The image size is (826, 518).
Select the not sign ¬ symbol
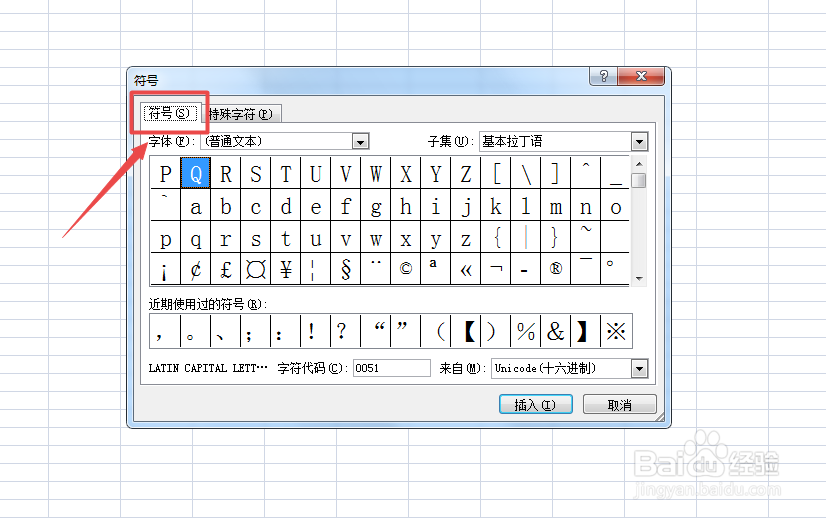[x=496, y=269]
